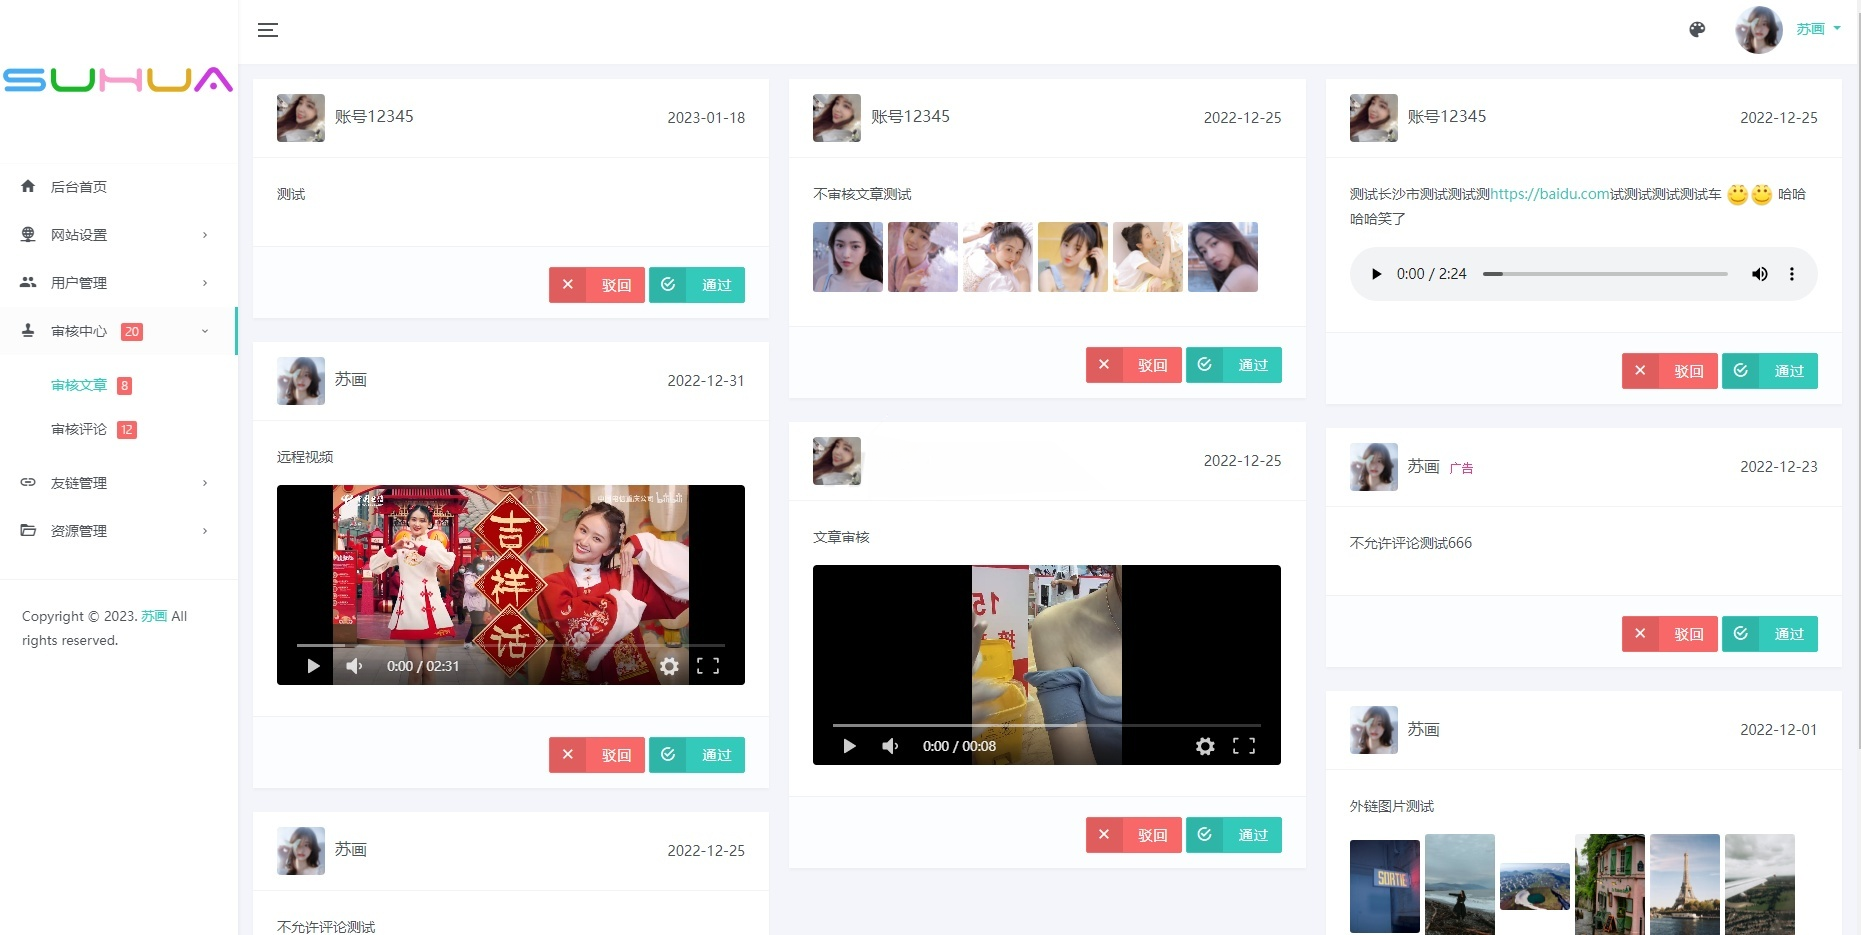Viewport: 1861px width, 935px height.
Task: Open 资源管理 folder icon
Action: (x=27, y=530)
